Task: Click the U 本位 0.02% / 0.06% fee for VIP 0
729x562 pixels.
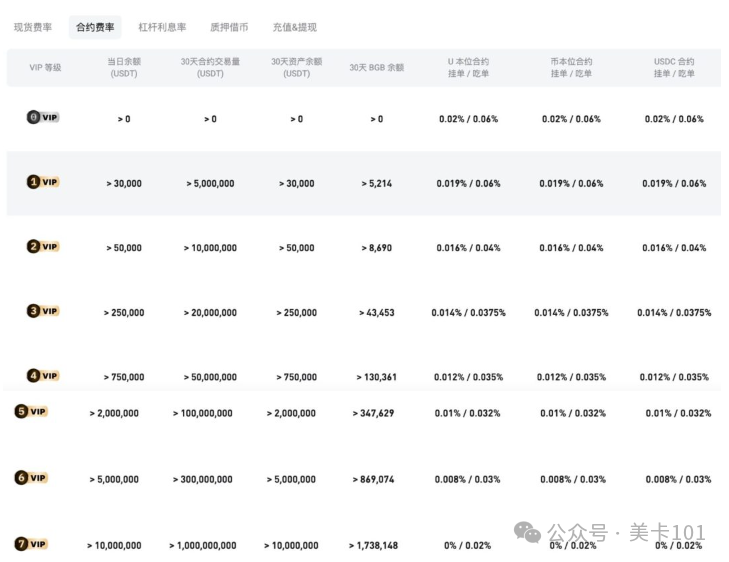Action: click(x=468, y=119)
